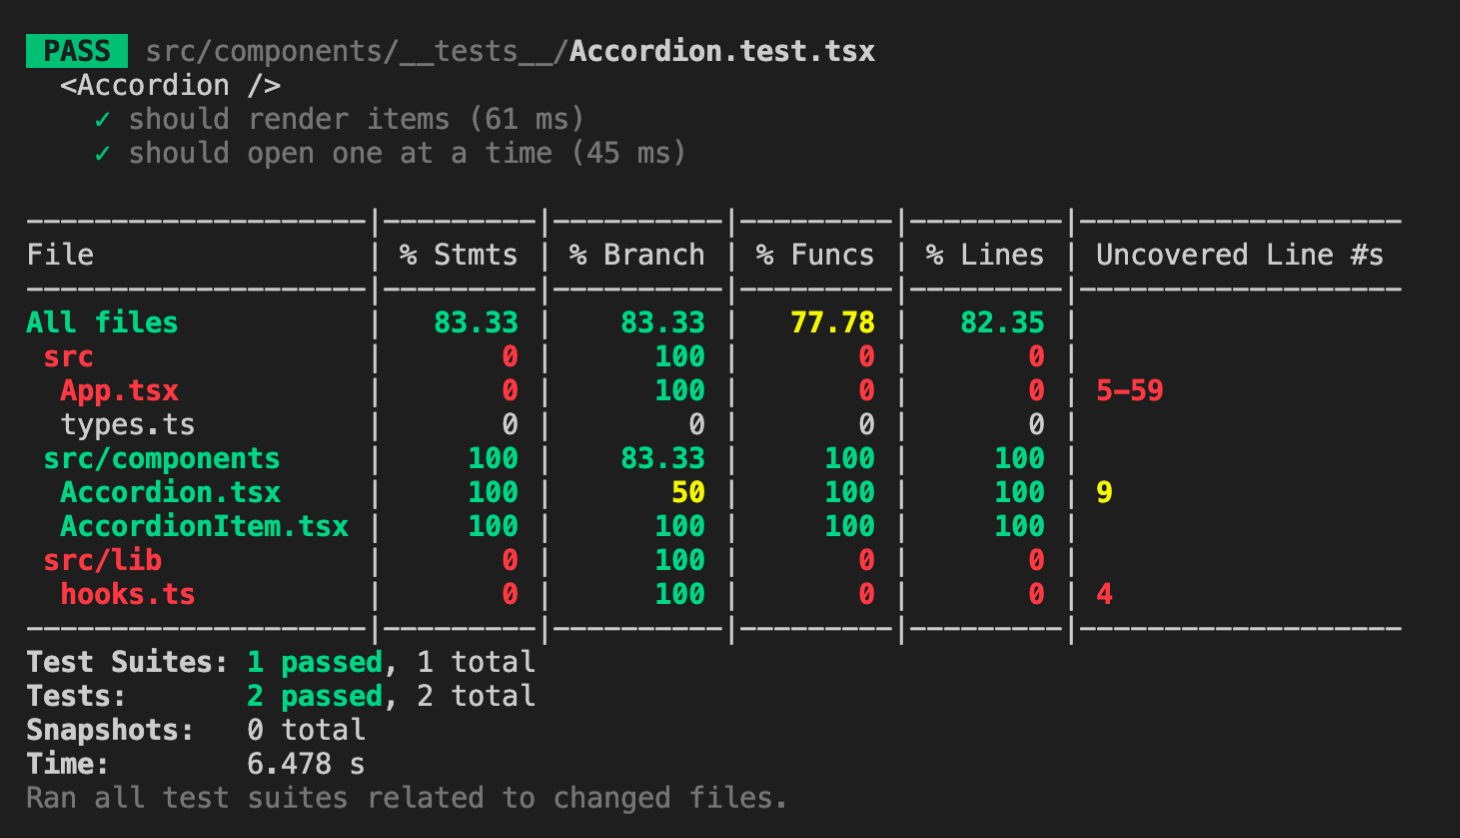Click the % Stmts column header
Viewport: 1460px width, 838px height.
click(x=458, y=255)
